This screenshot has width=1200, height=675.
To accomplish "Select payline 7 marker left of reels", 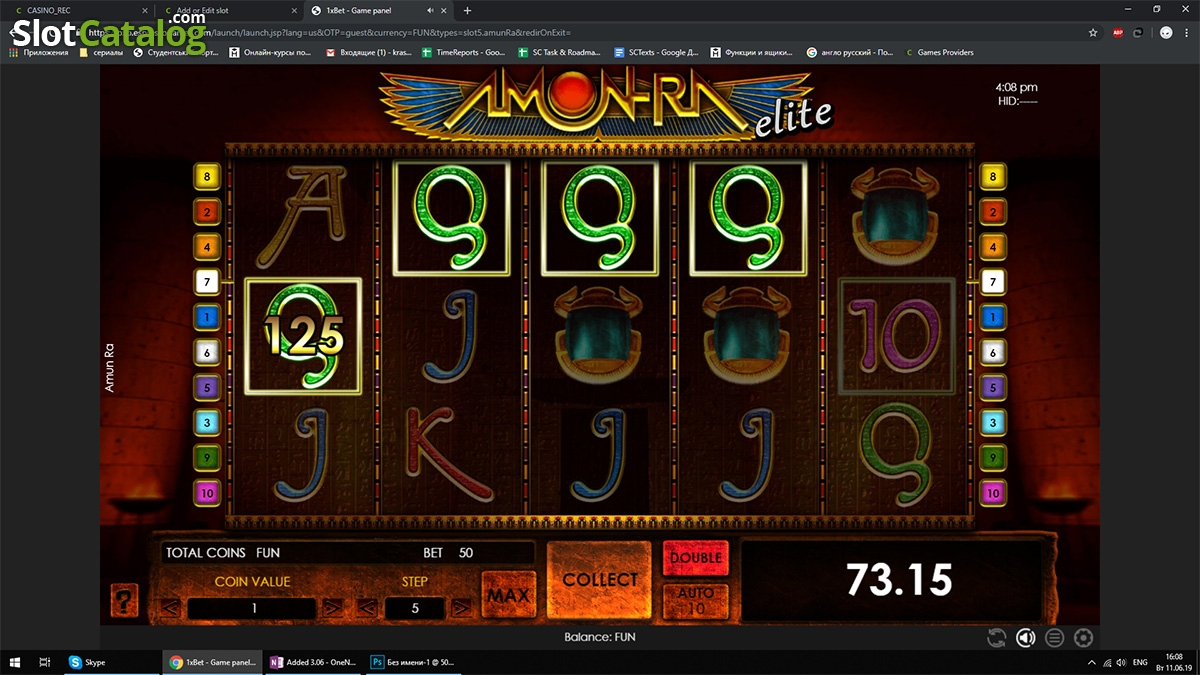I will (207, 284).
